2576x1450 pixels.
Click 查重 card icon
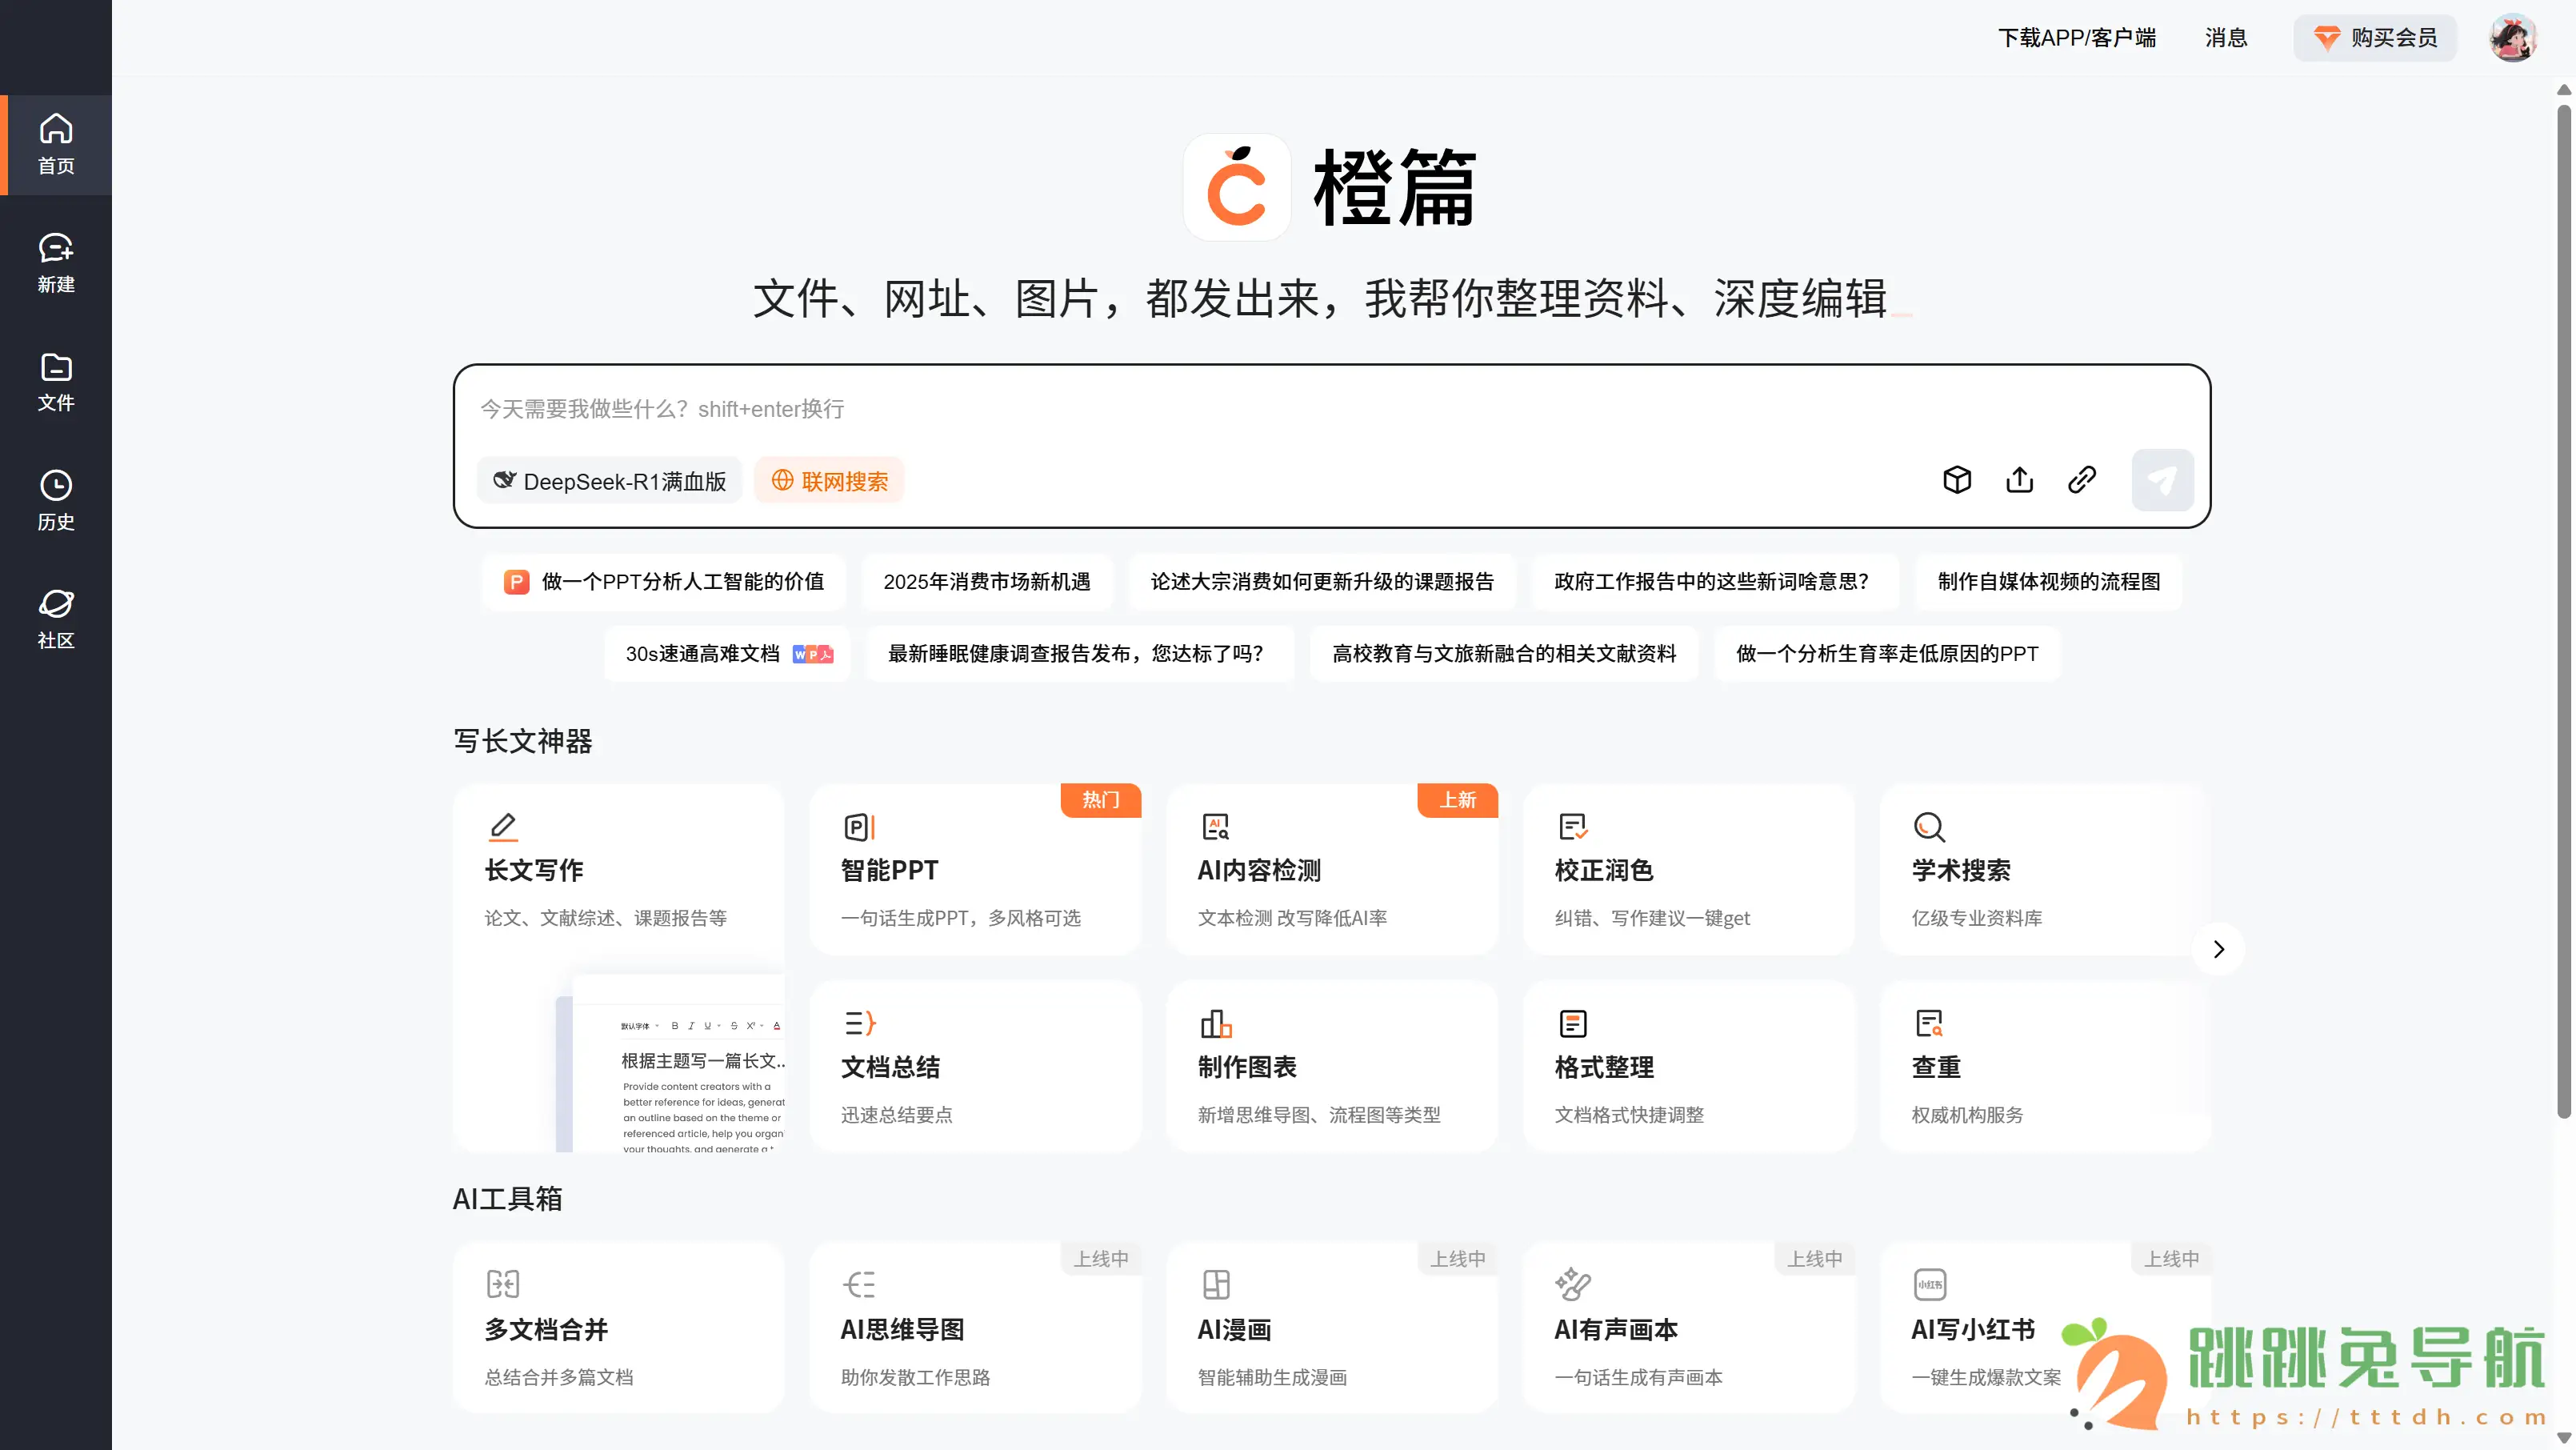[x=1929, y=1023]
